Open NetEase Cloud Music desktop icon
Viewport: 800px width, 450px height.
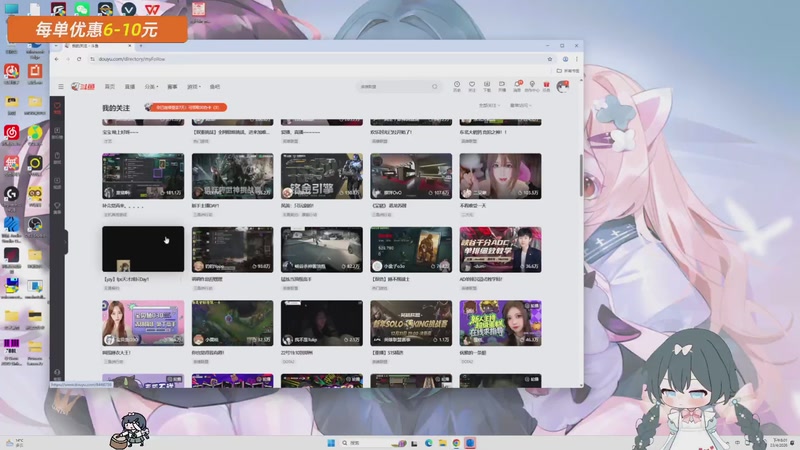(x=11, y=133)
